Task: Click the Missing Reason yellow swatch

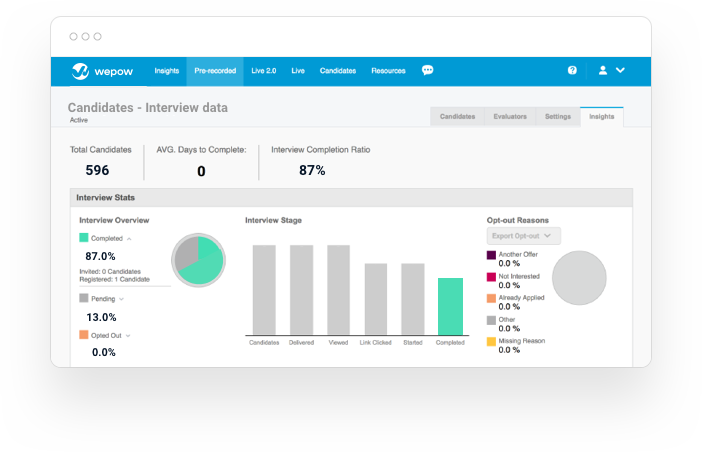Action: 491,341
